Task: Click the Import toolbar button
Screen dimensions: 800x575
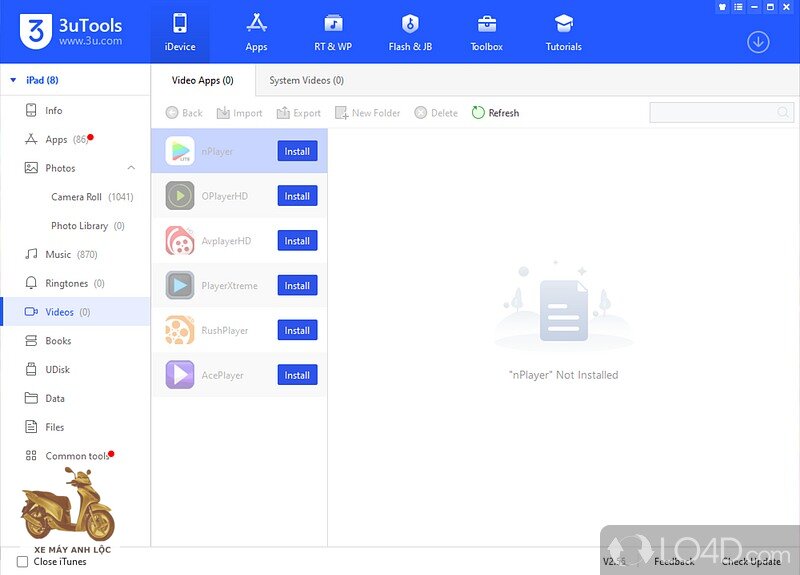Action: coord(239,113)
